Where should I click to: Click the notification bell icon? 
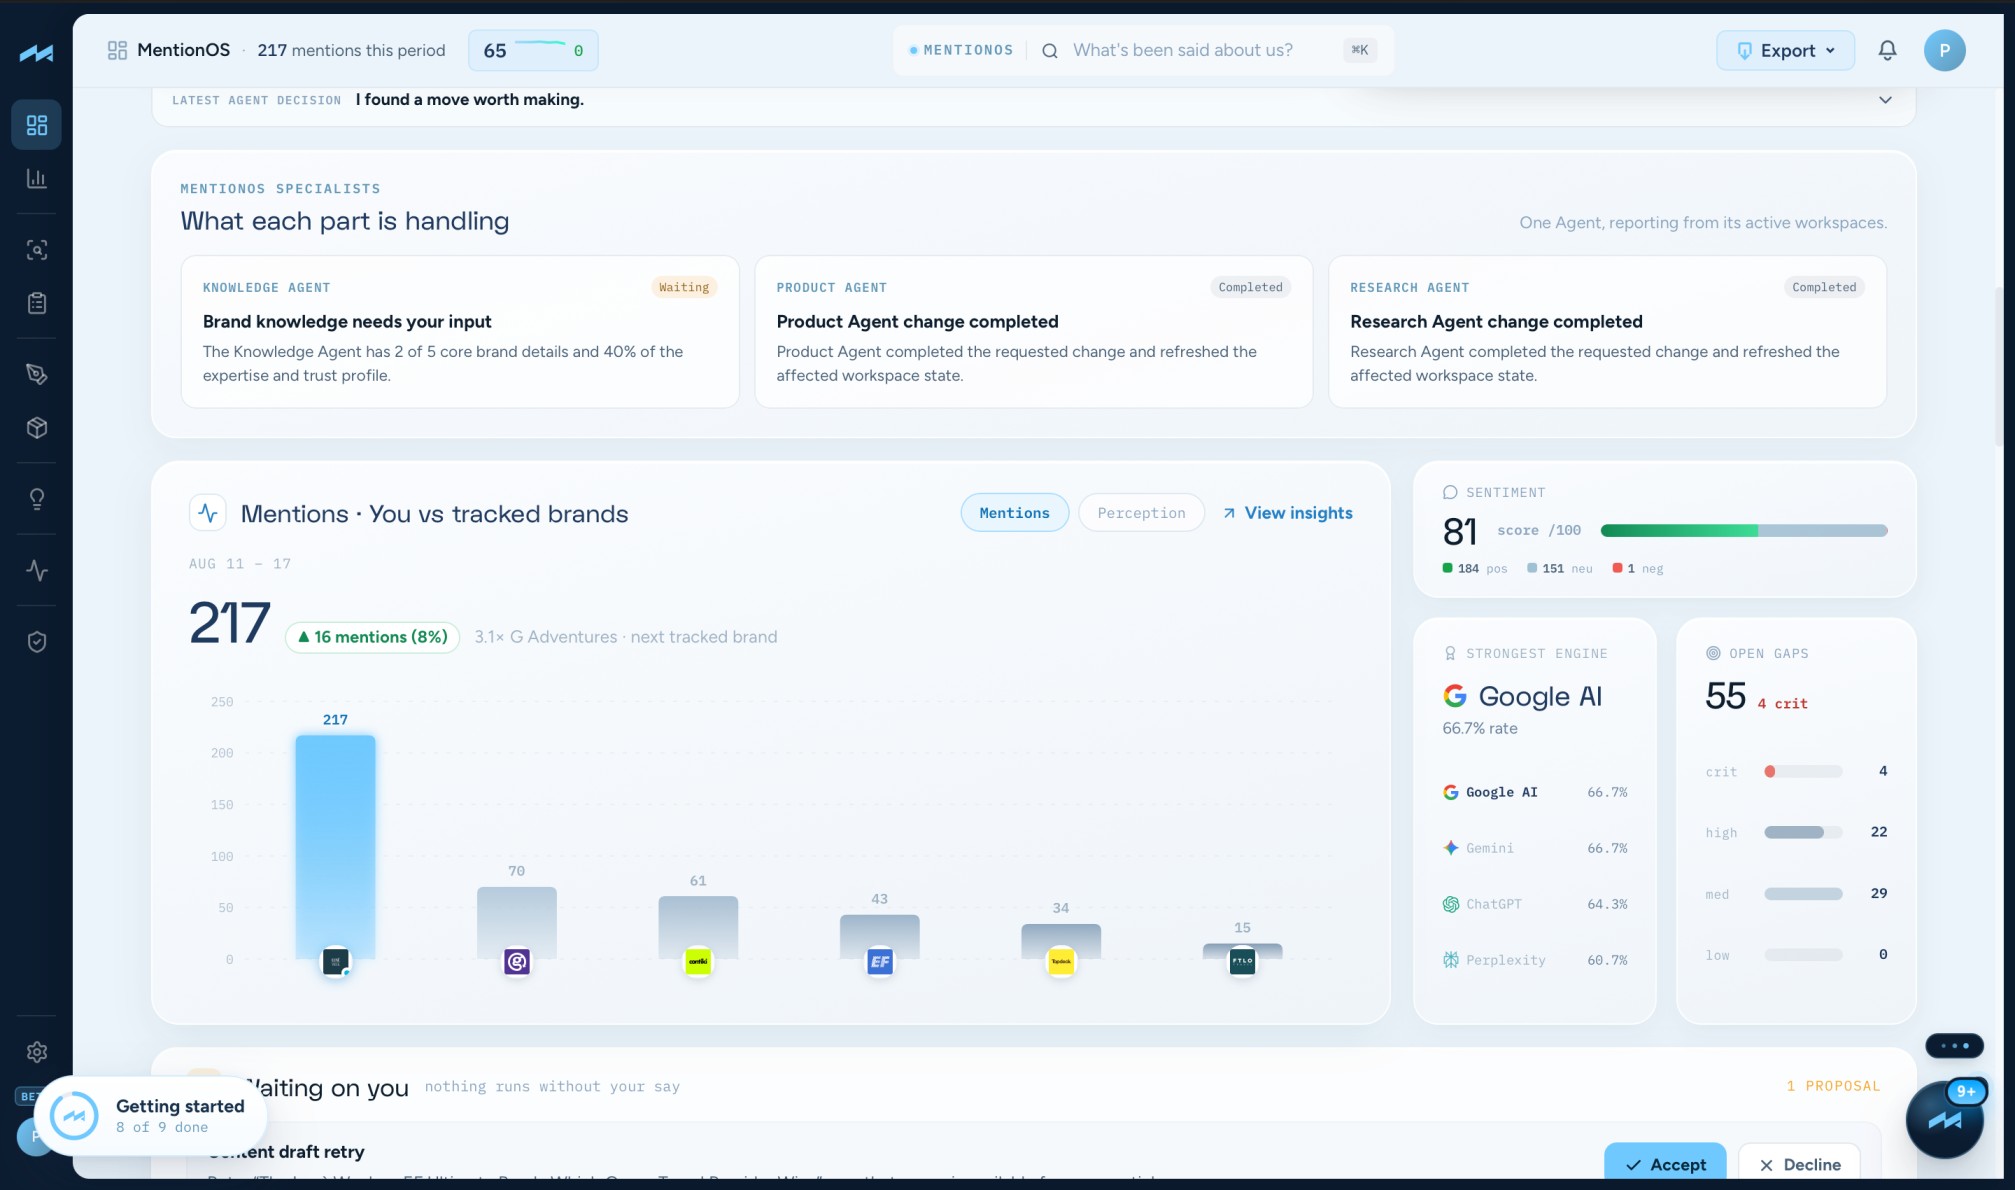[1887, 50]
